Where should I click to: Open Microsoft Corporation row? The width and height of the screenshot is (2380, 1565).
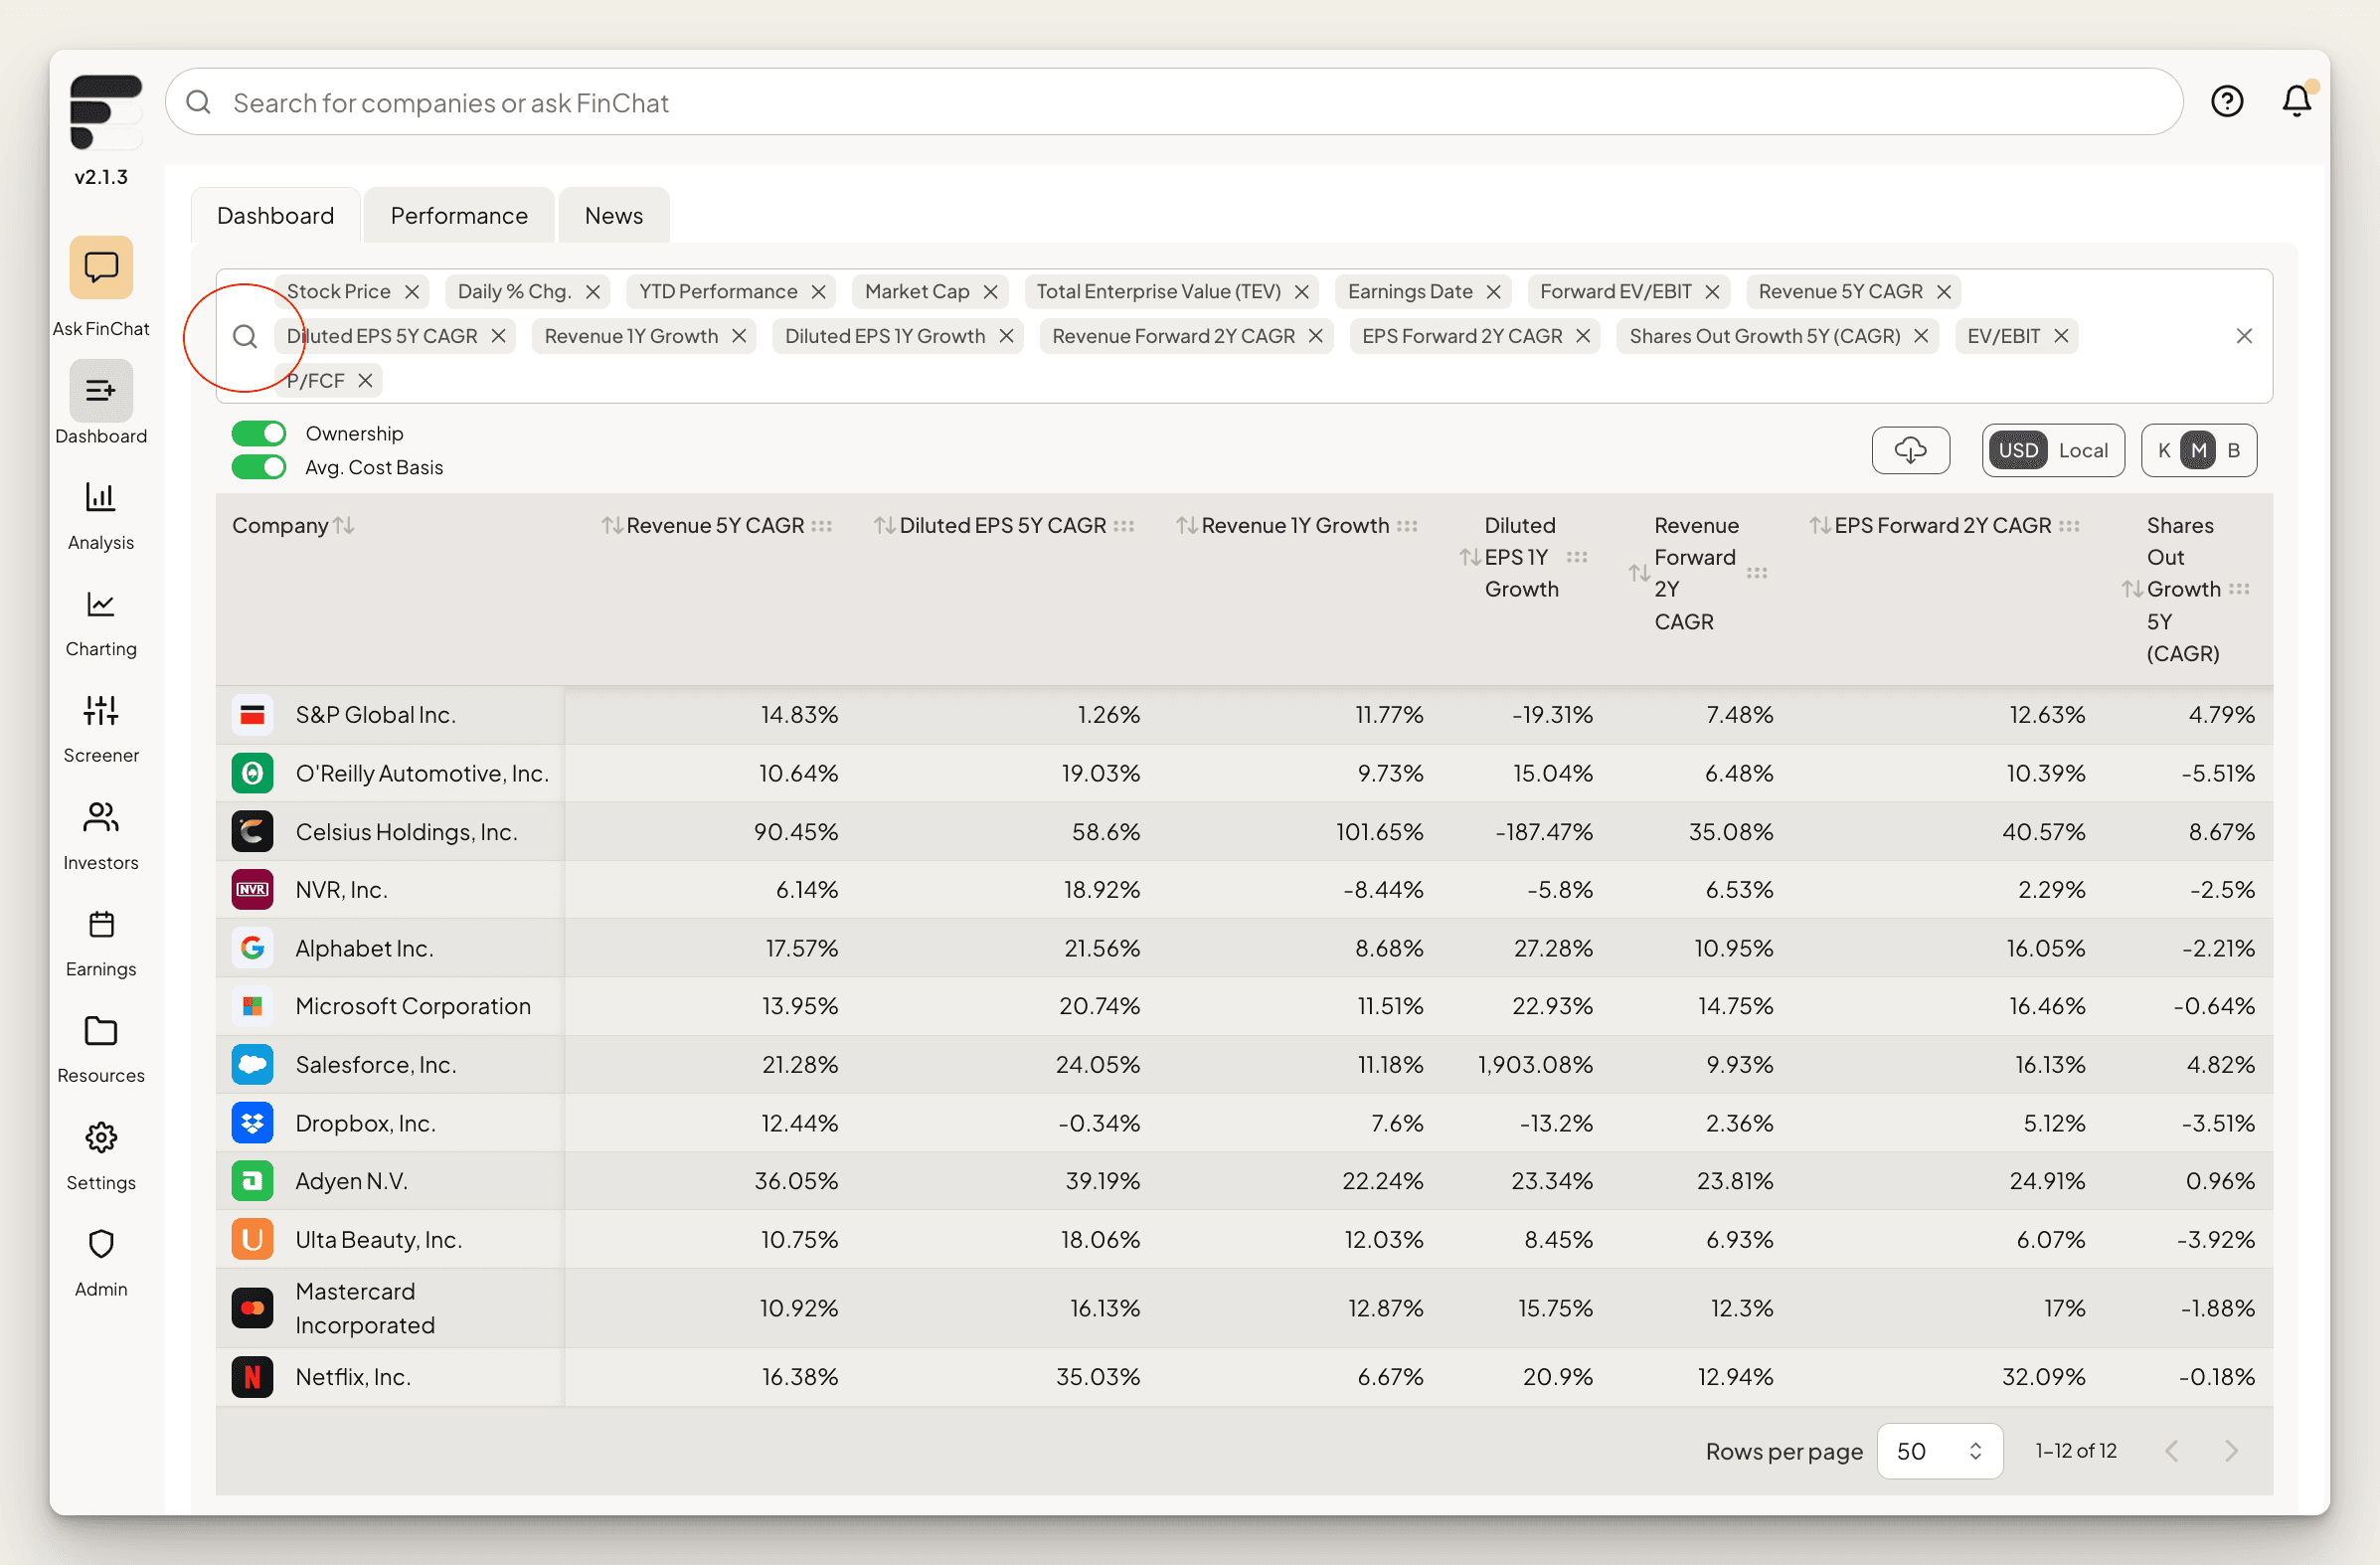1244,1006
